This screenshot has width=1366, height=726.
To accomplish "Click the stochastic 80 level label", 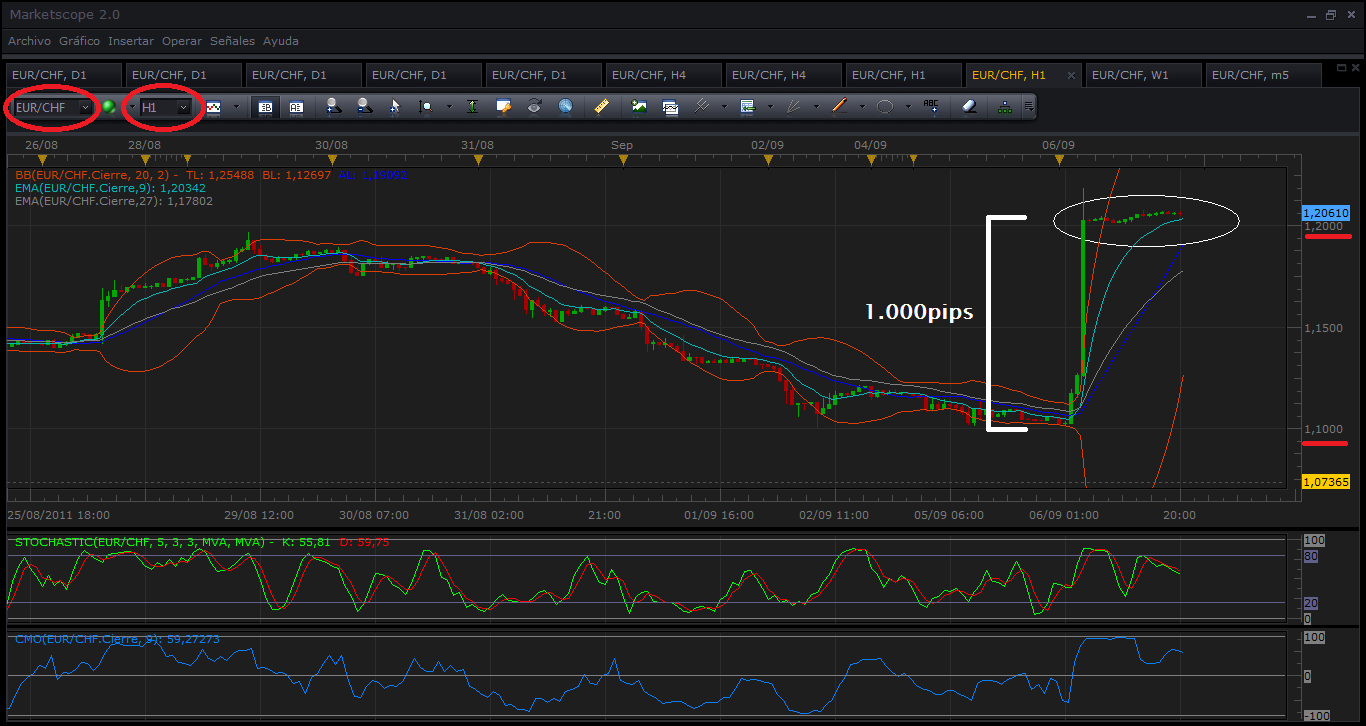I will 1312,556.
